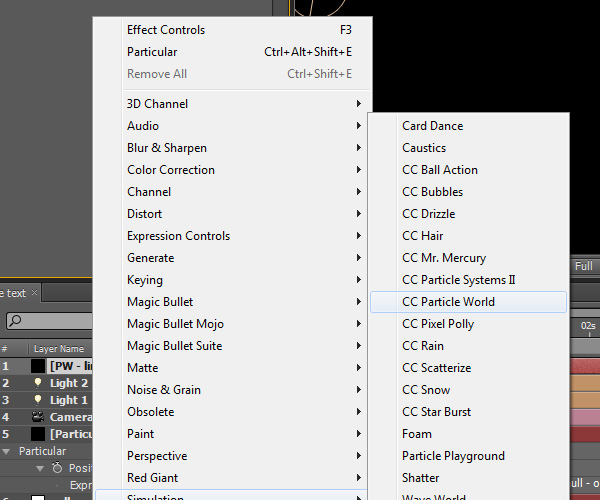The height and width of the screenshot is (500, 600).
Task: Select the Particular layer row 5
Action: [x=46, y=434]
